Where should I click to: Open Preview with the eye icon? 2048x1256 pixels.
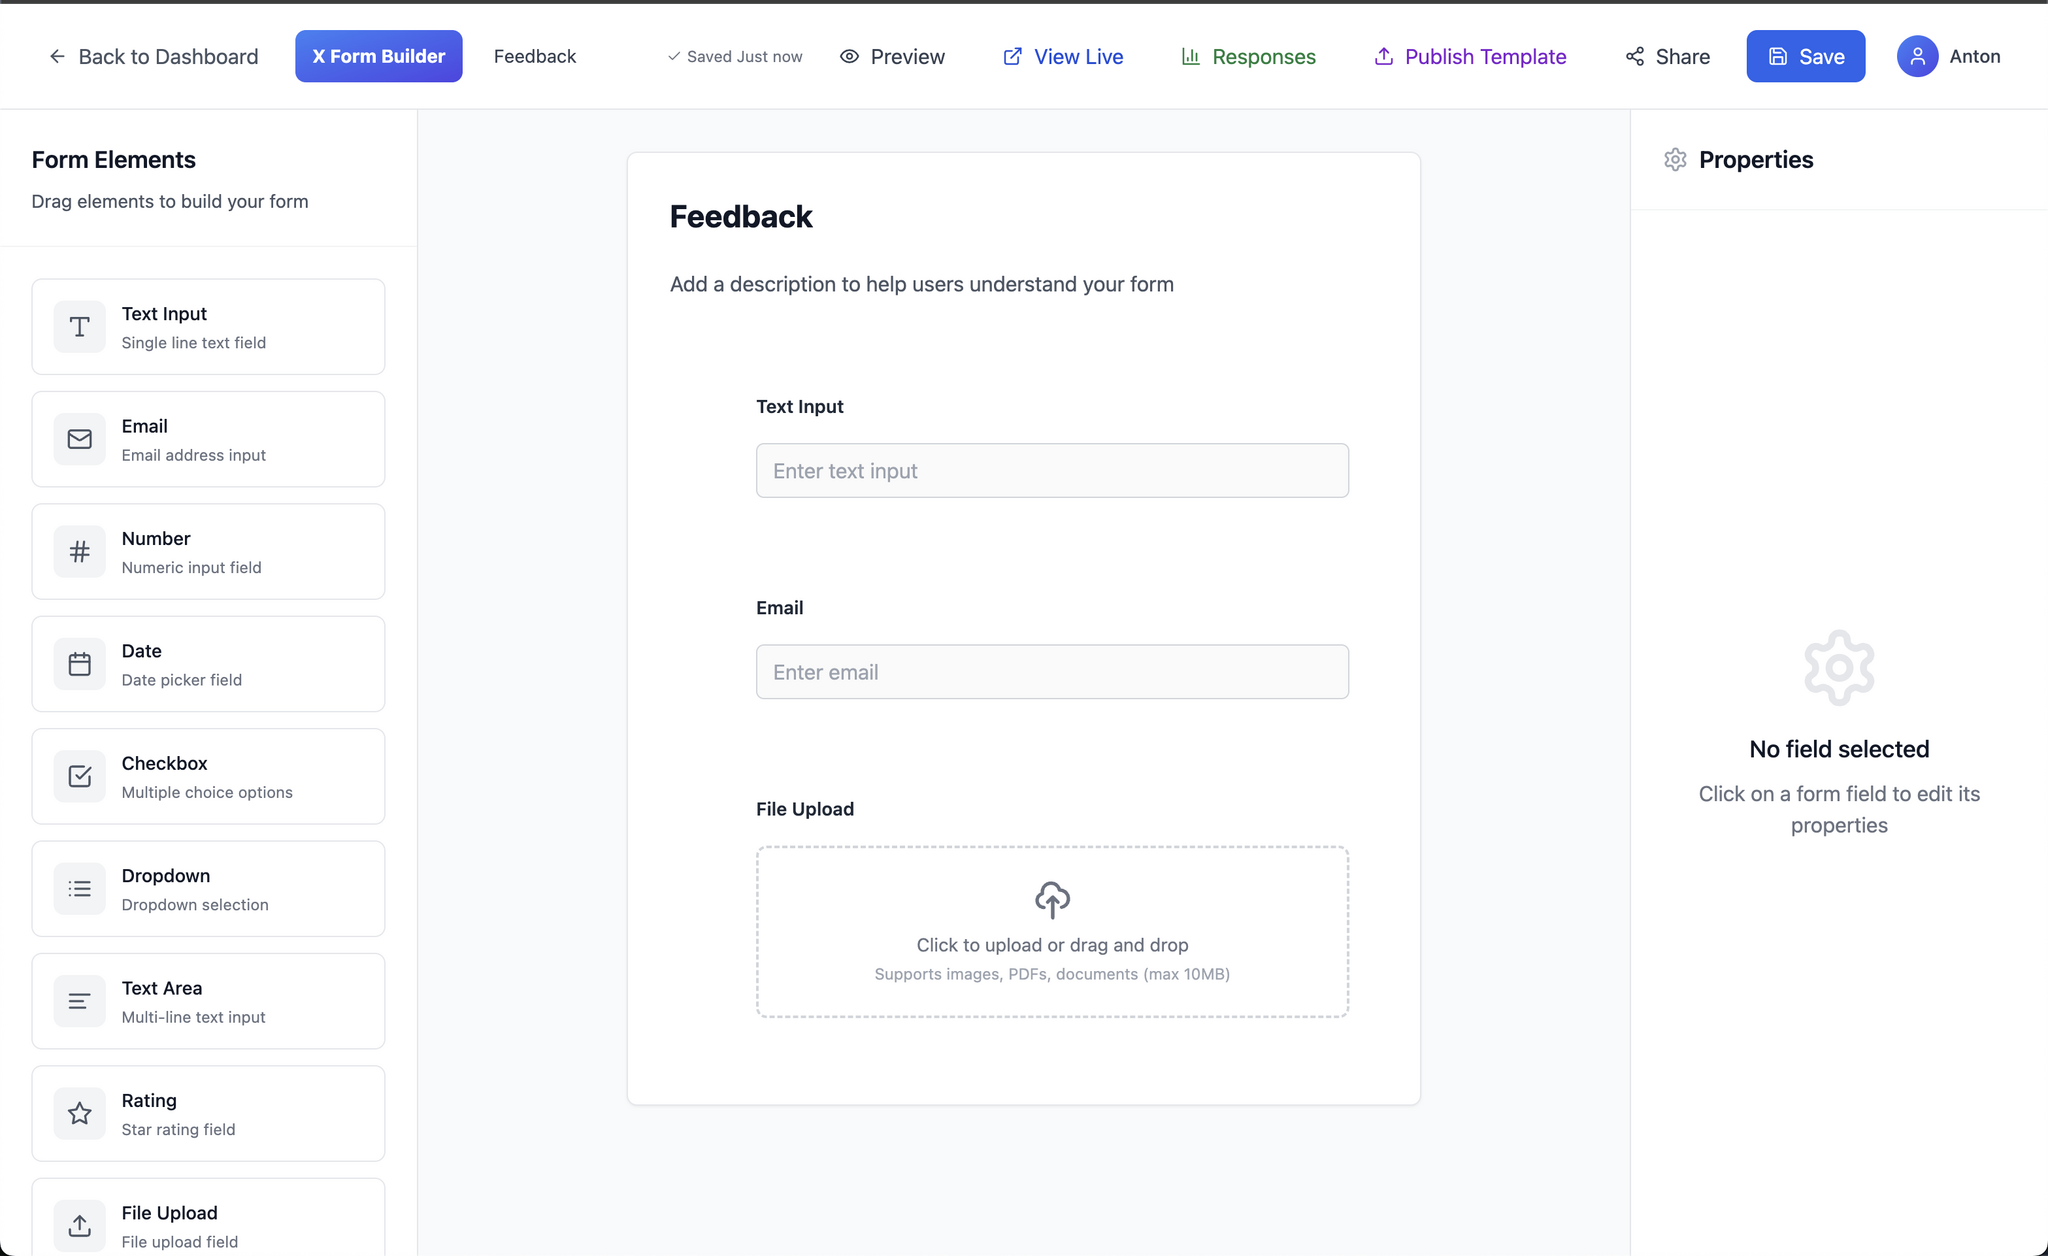pos(892,56)
